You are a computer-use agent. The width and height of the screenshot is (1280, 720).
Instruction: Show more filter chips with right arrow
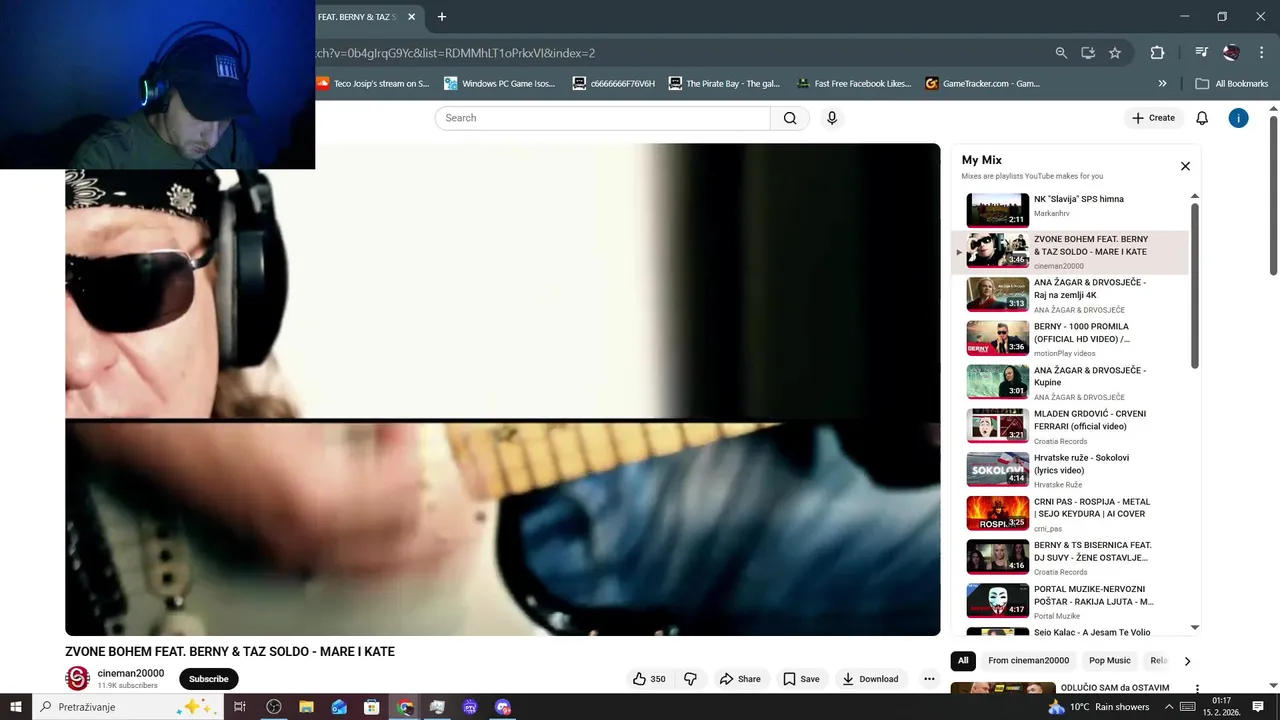click(1187, 661)
